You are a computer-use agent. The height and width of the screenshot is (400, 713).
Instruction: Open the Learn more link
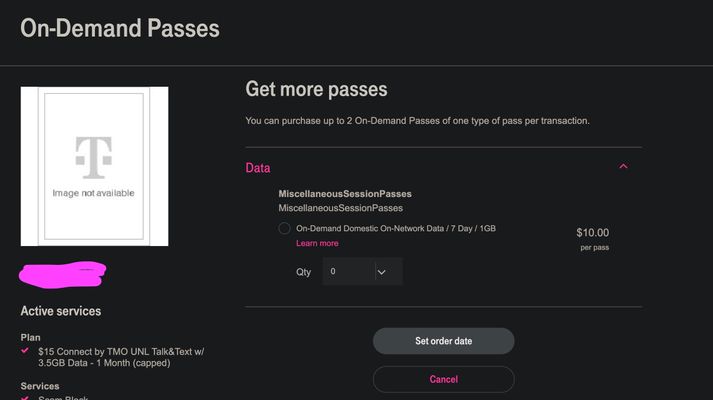pos(317,243)
